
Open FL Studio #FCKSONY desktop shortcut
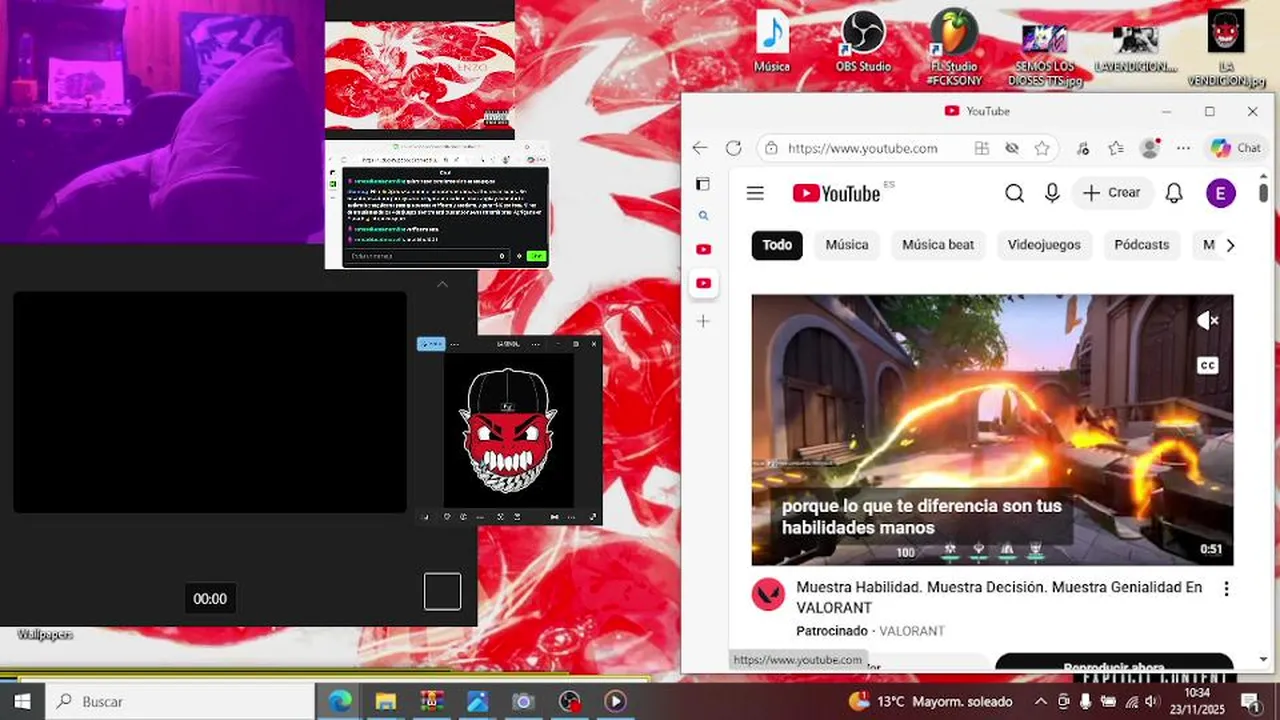[954, 47]
